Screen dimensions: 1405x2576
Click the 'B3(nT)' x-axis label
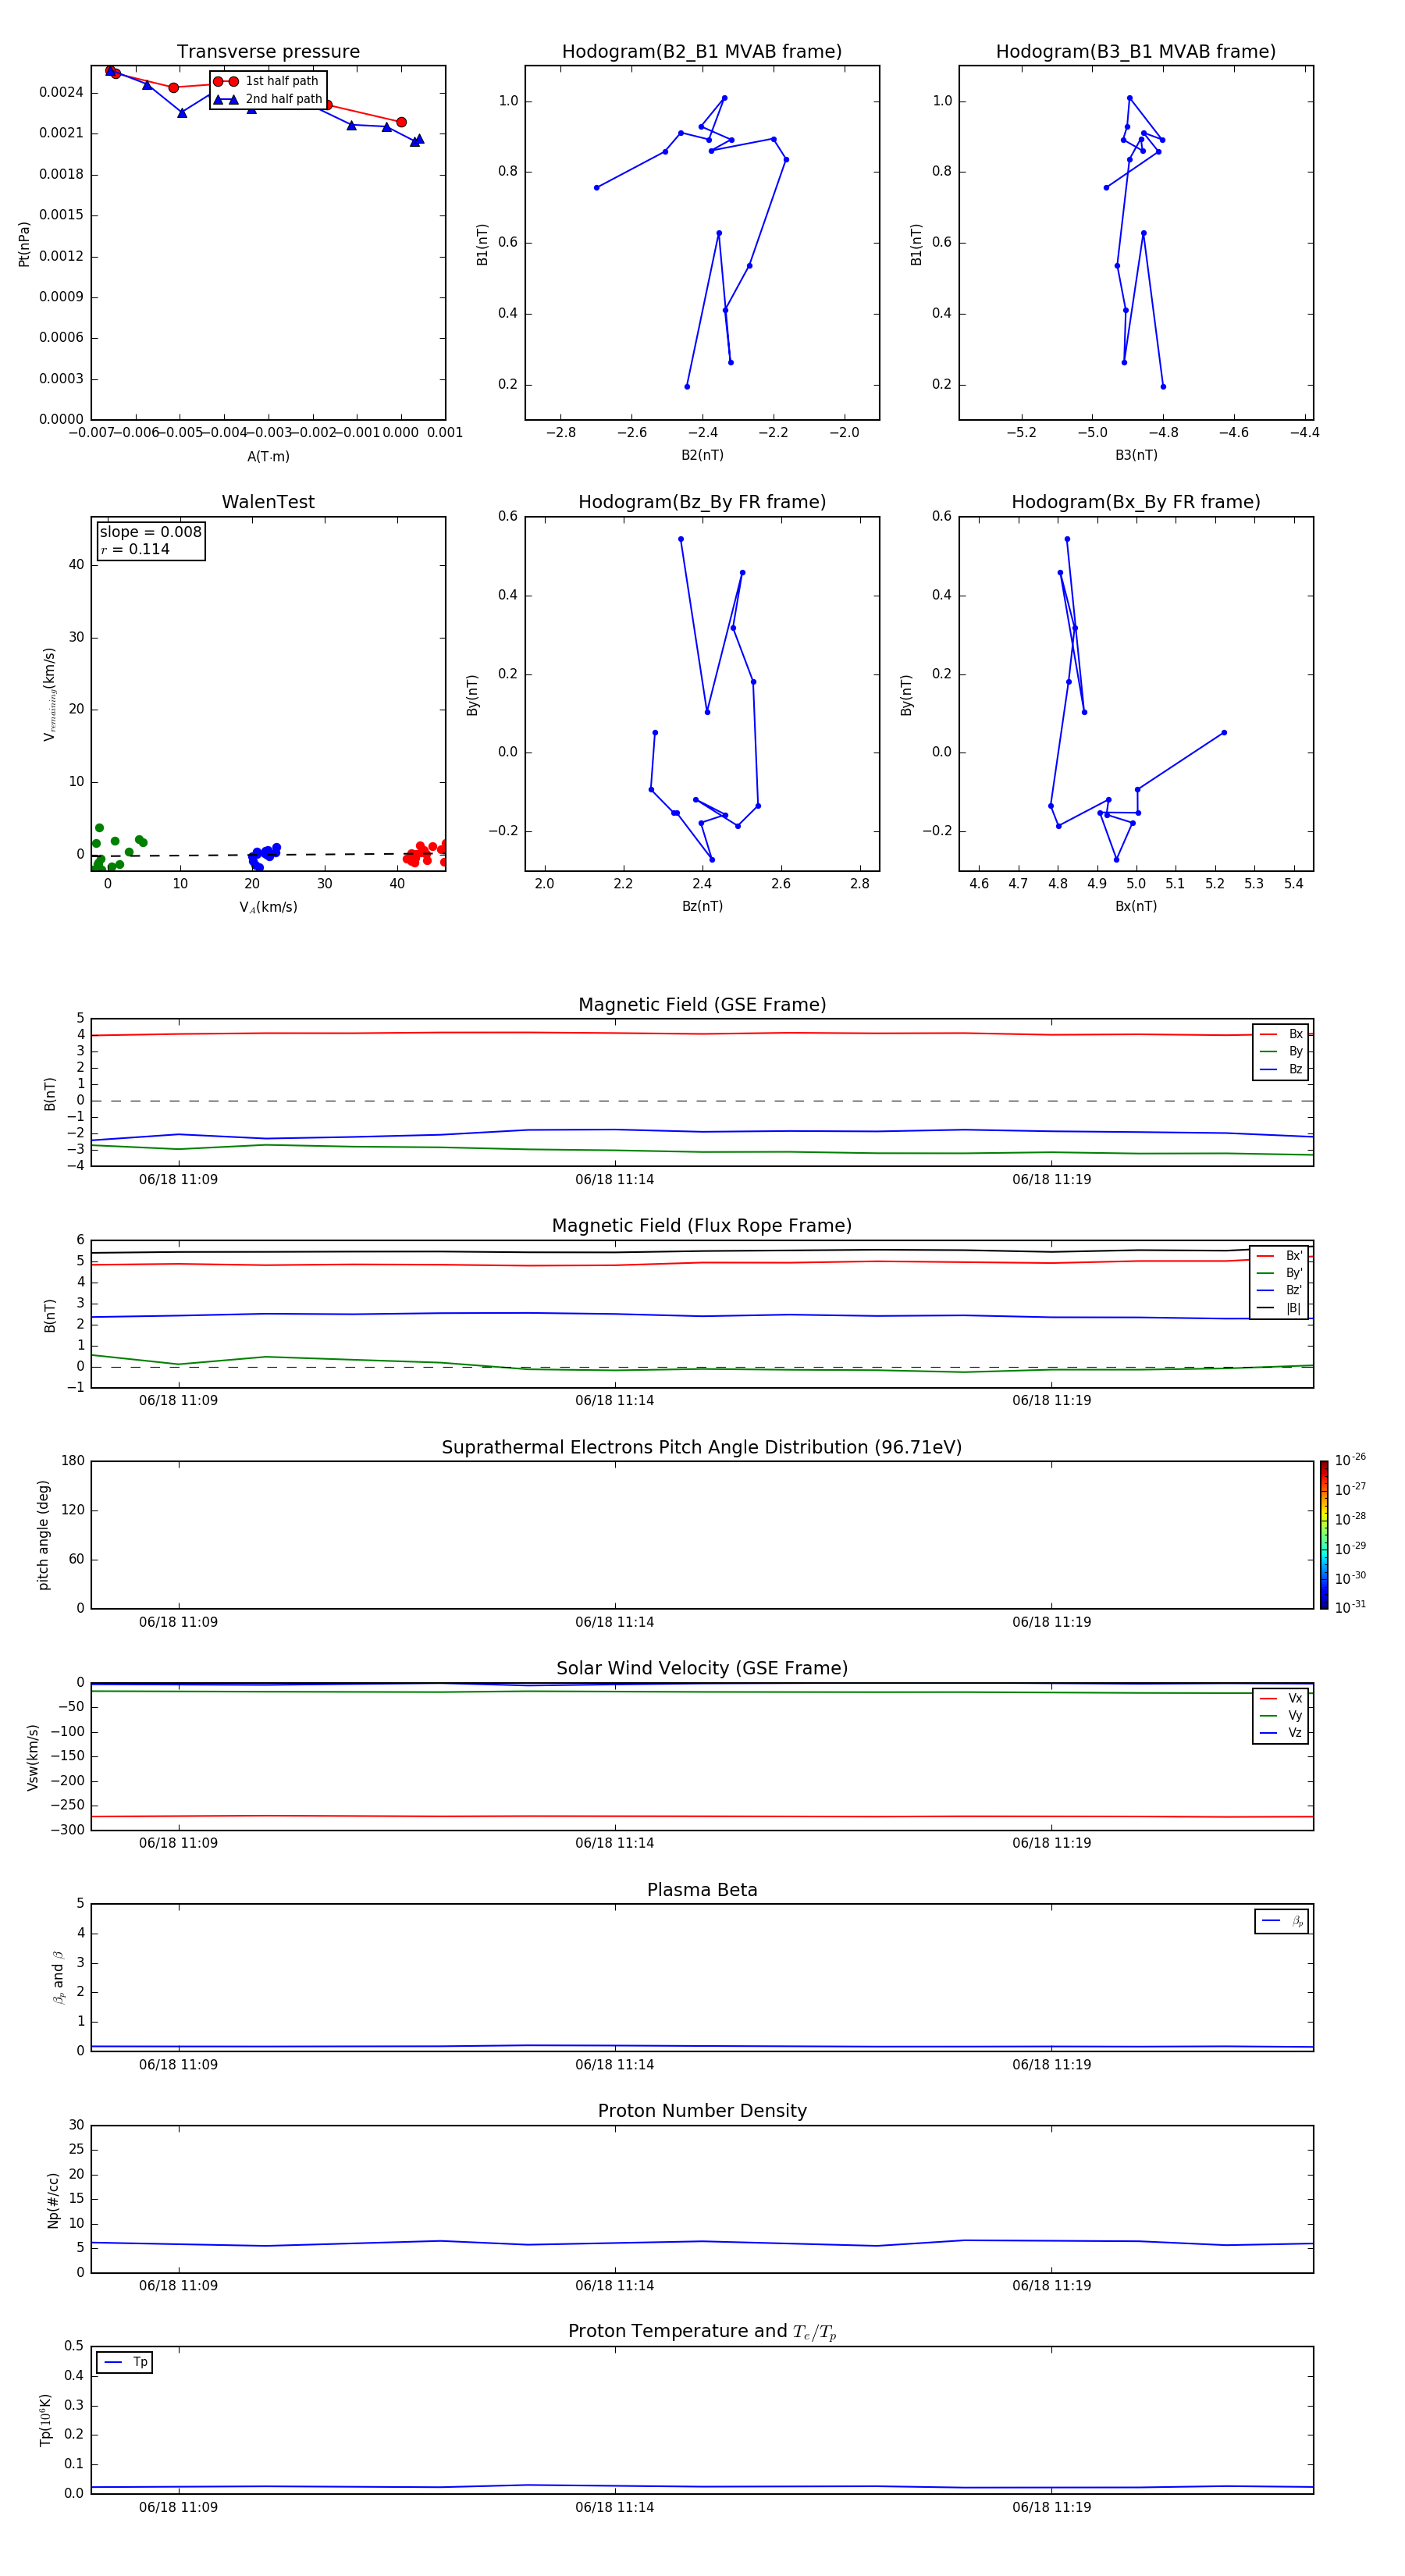point(1136,455)
